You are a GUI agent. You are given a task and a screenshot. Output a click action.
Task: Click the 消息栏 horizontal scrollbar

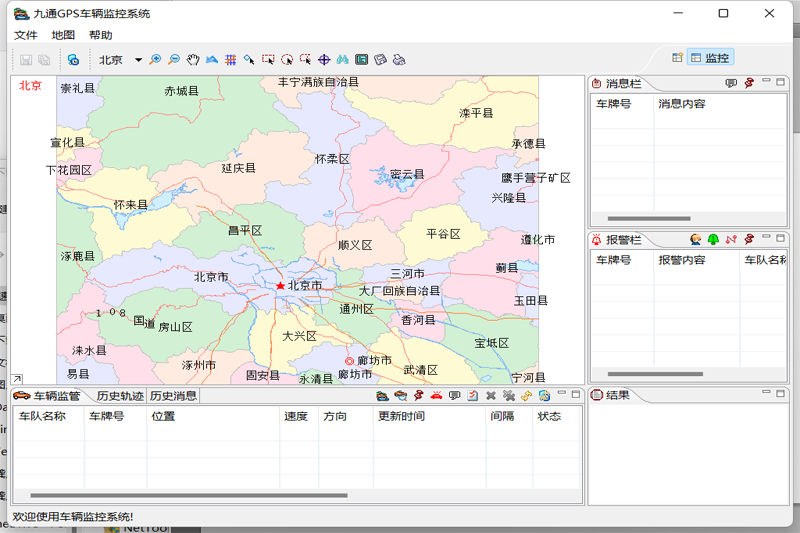coord(649,219)
